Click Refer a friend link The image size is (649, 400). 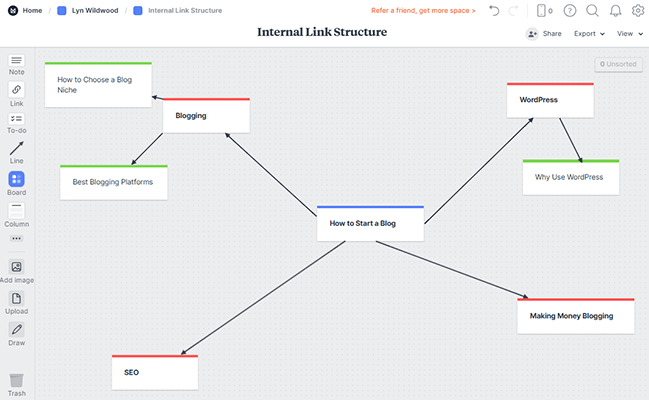(x=423, y=10)
